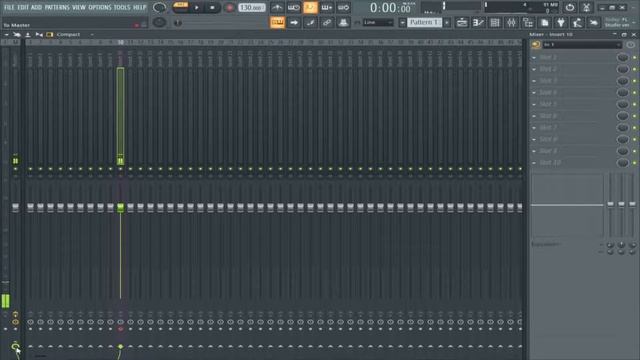Toggle Slot 4 green enable light
Screen dimensions: 640x360
[634, 93]
